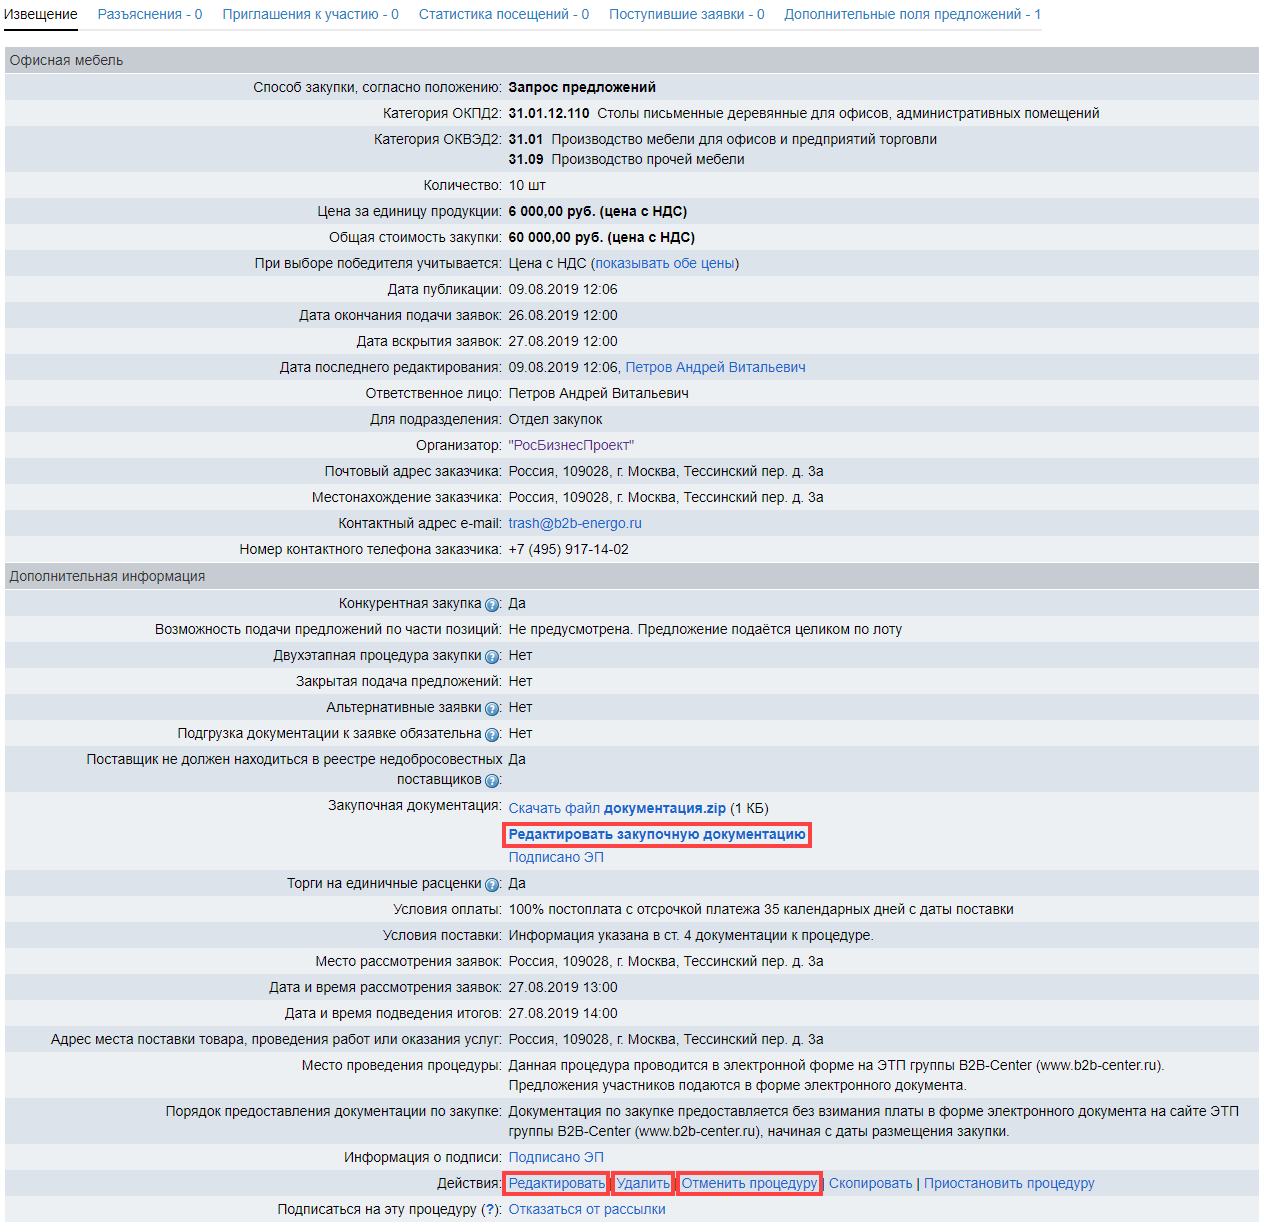1264x1232 pixels.
Task: Open Петров Андрей Витальевич profile link
Action: pos(715,367)
